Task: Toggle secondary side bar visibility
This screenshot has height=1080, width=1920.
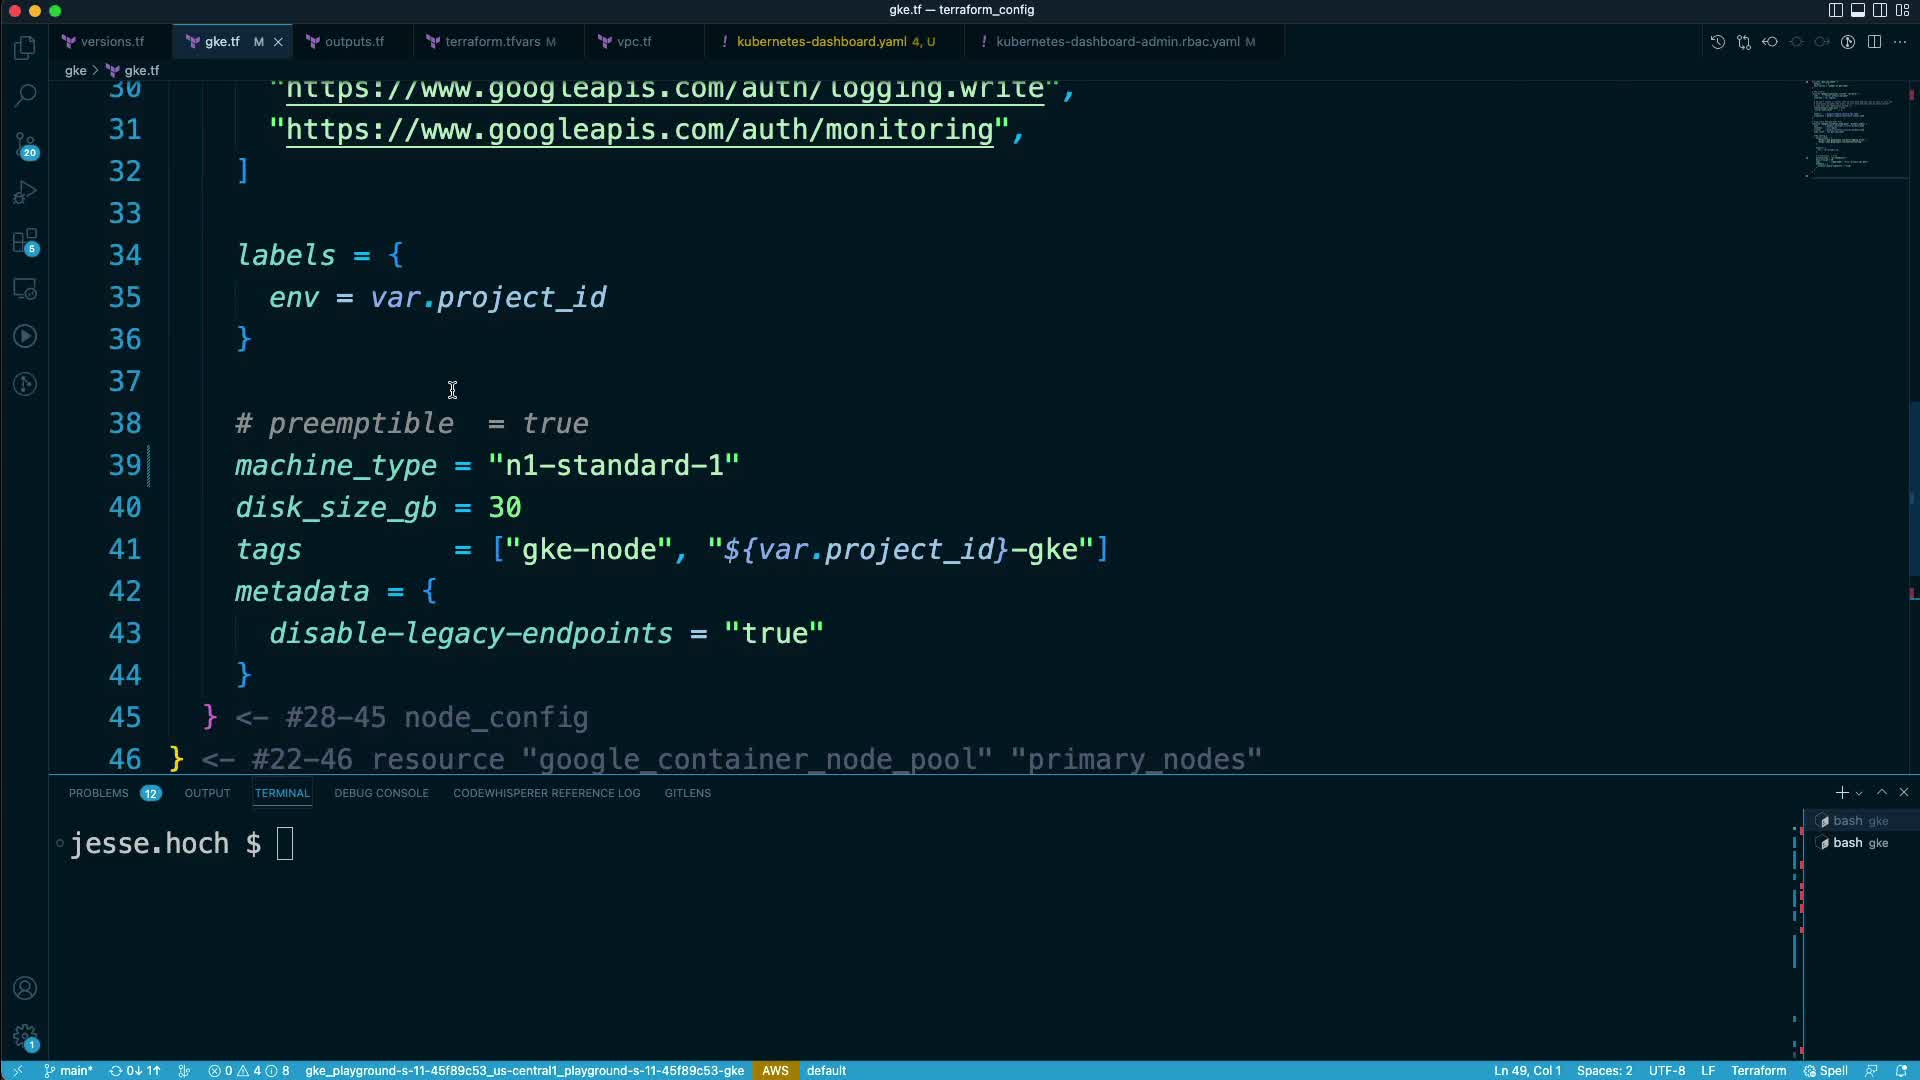Action: [1880, 10]
